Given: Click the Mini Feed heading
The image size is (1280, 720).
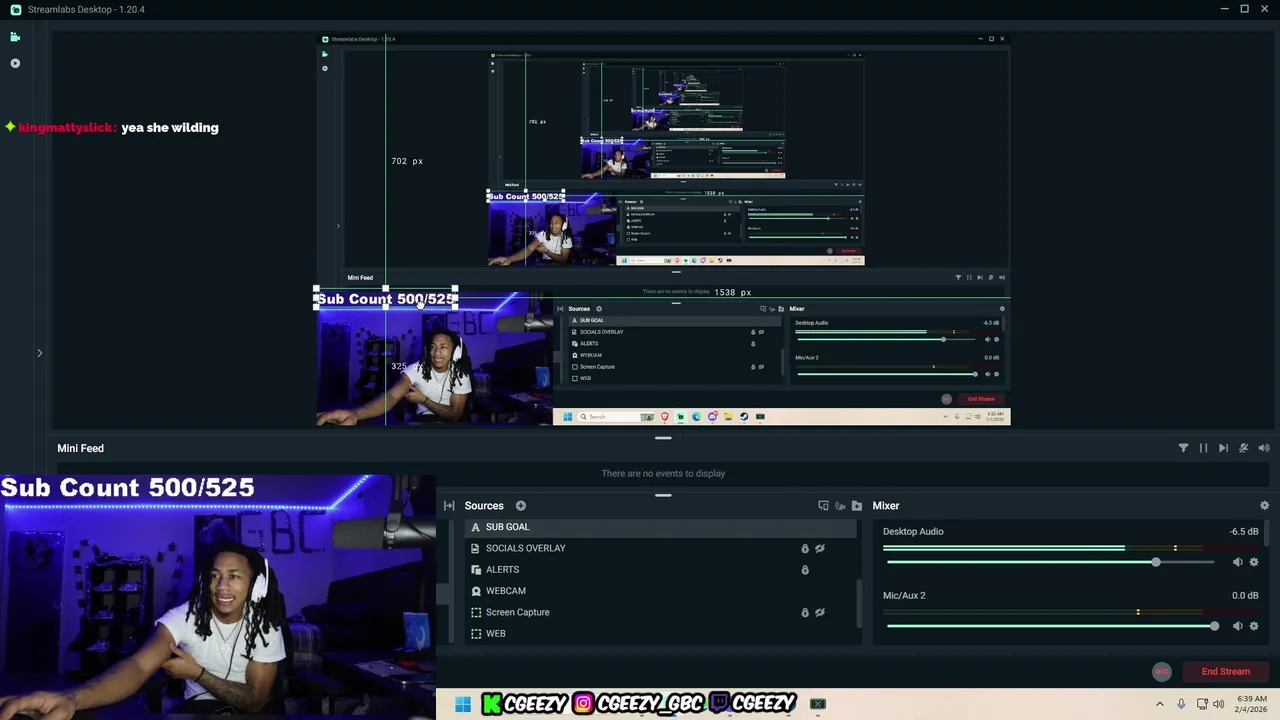Looking at the screenshot, I should [81, 448].
